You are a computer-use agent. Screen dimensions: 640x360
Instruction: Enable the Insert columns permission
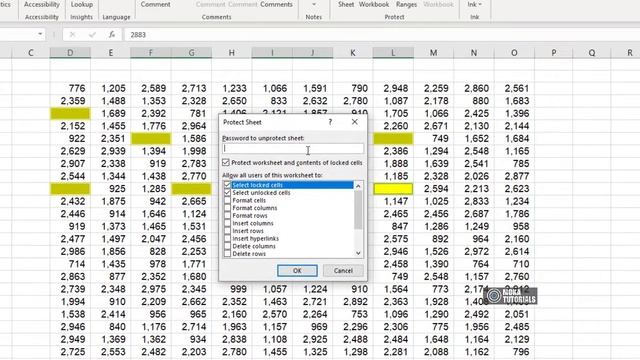(x=228, y=223)
